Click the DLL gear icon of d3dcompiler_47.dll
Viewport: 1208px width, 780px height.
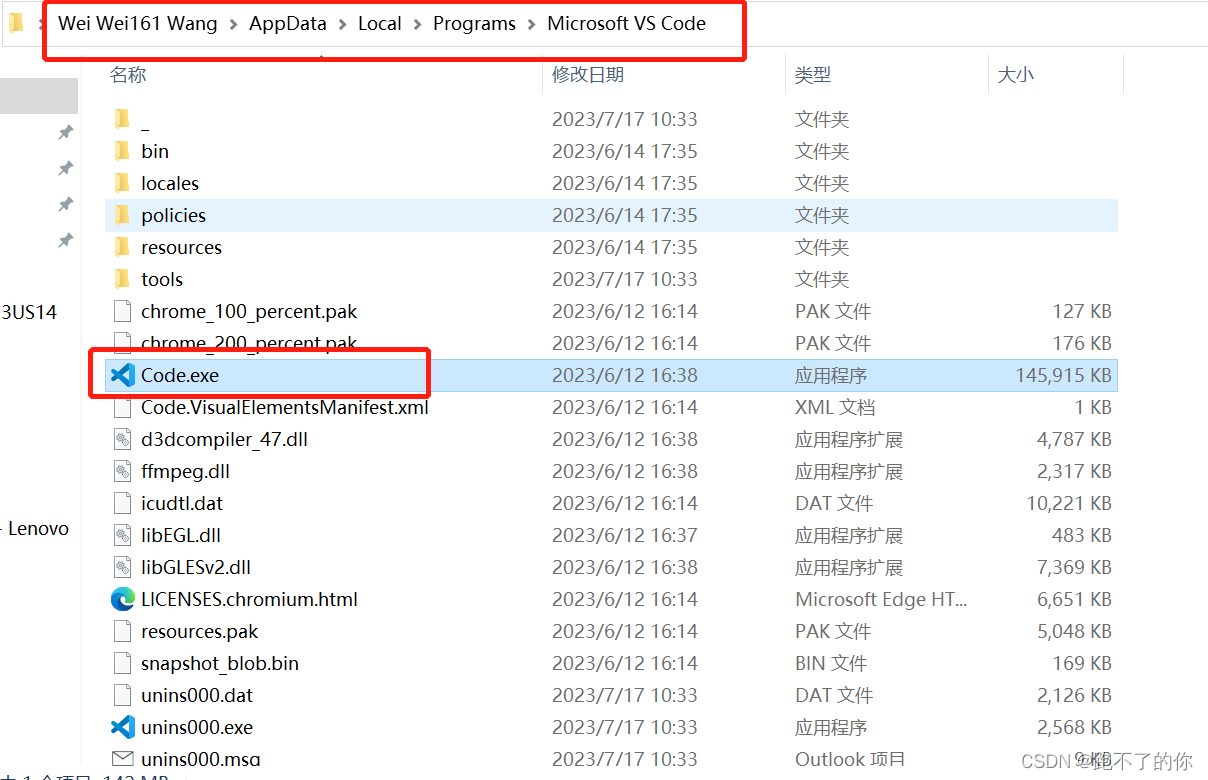coord(122,439)
